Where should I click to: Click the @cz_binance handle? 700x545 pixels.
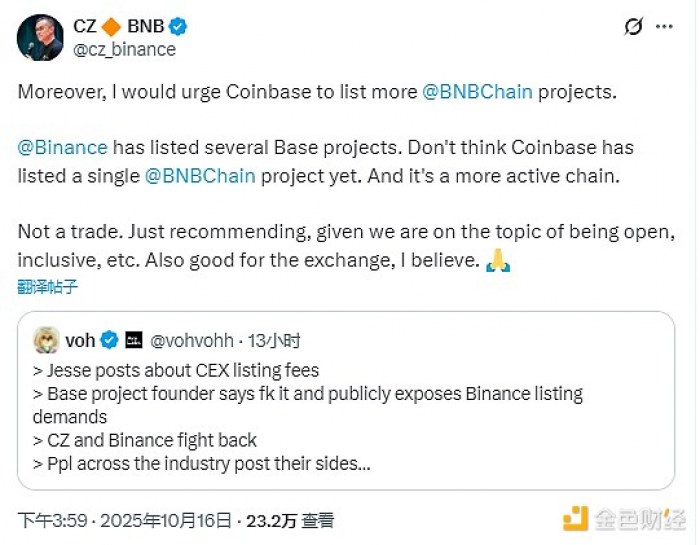coord(124,49)
